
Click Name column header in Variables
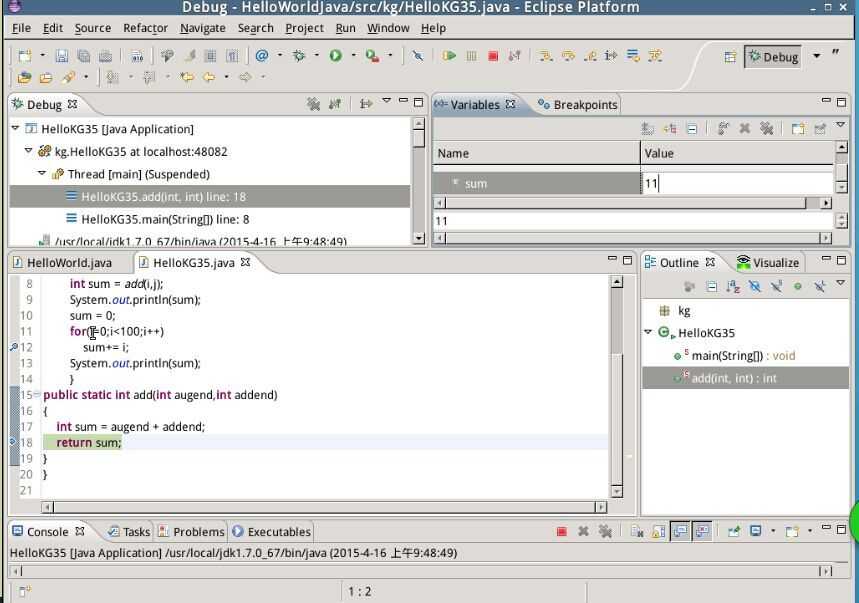536,153
